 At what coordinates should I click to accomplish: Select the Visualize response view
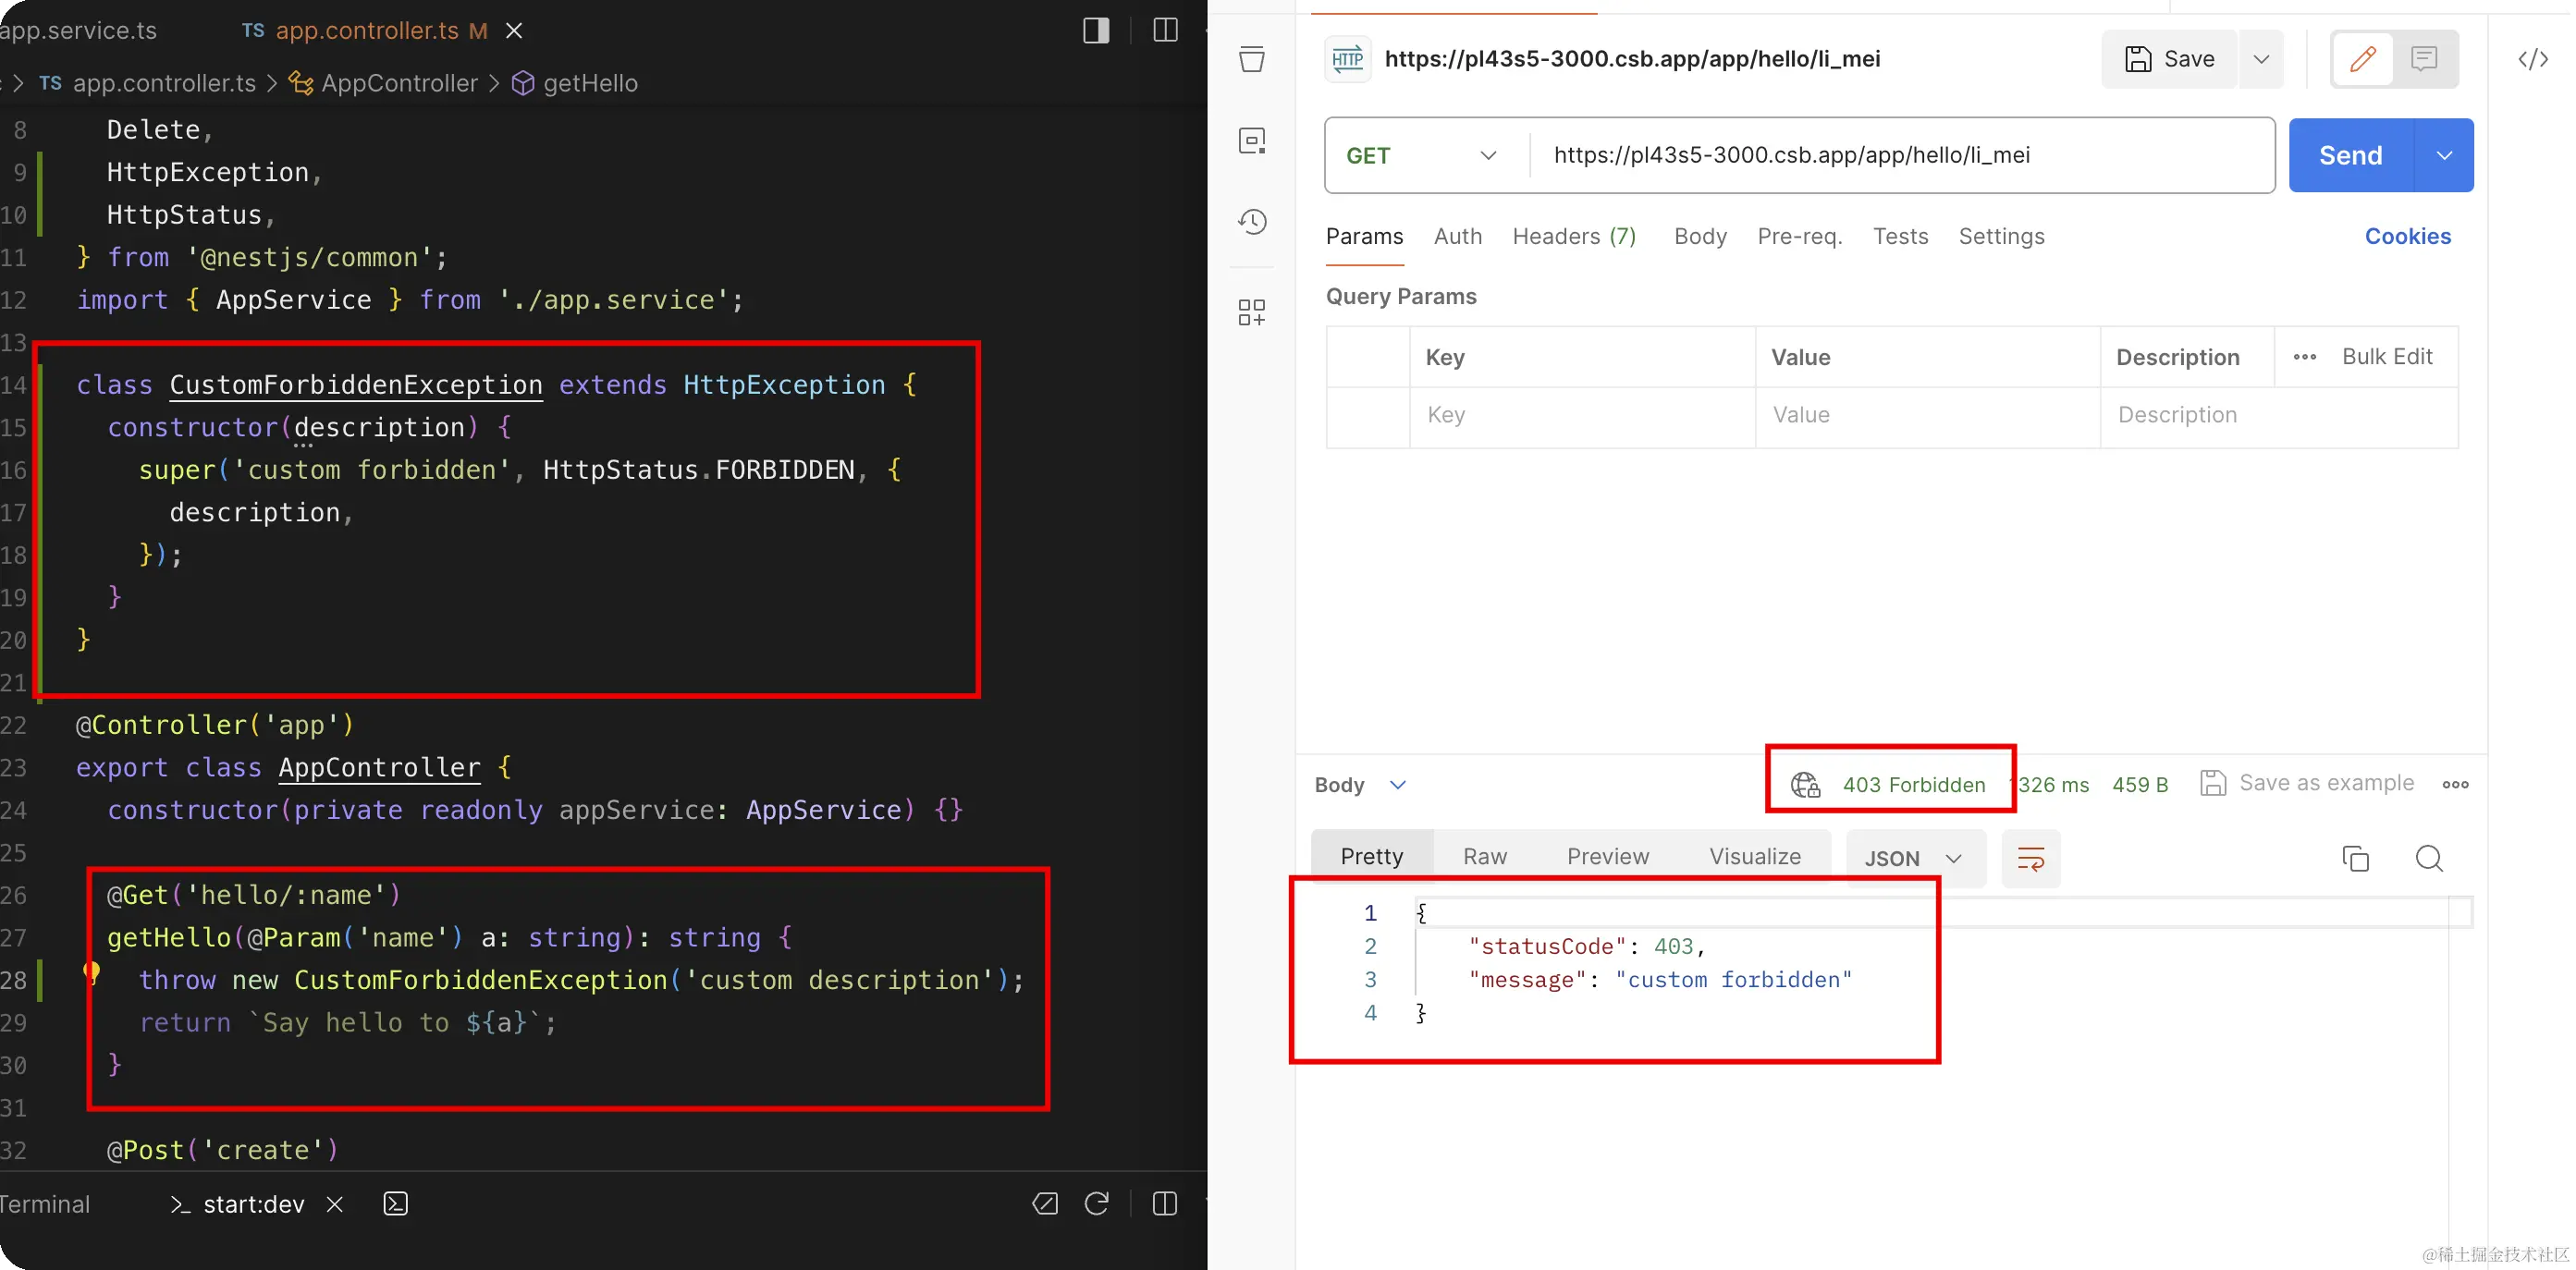click(x=1754, y=857)
